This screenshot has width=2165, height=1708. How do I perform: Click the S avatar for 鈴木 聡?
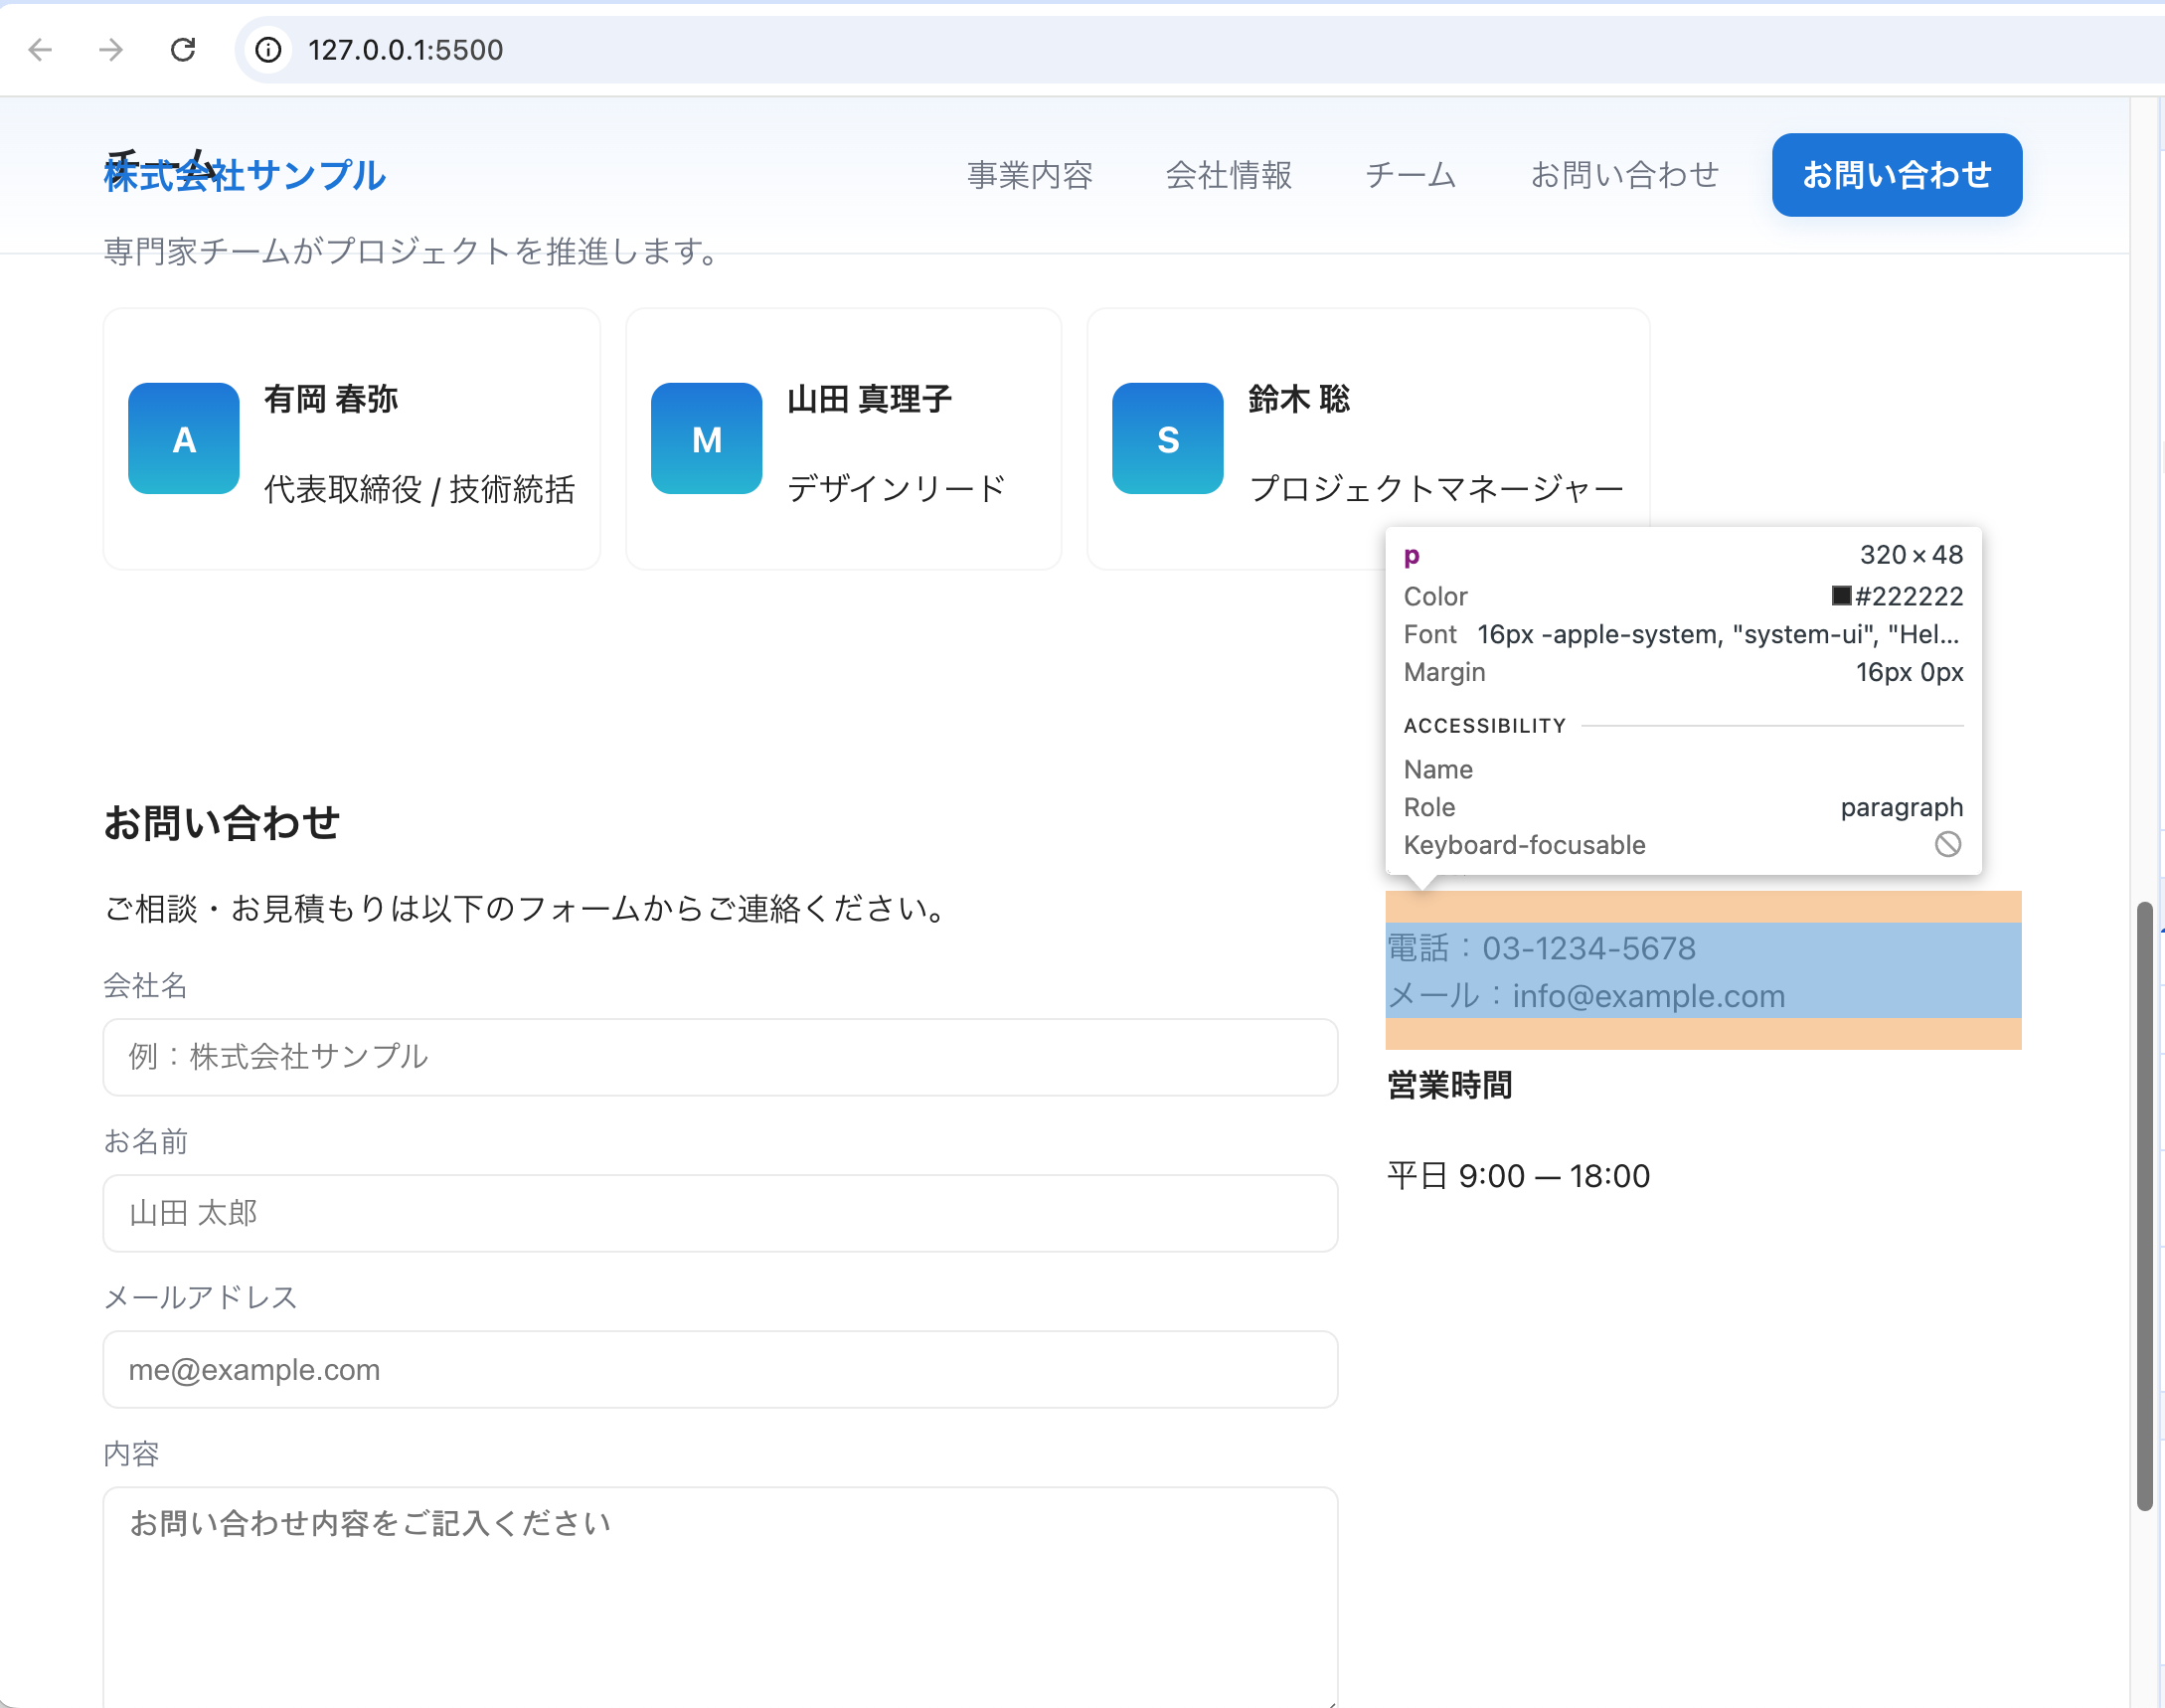pos(1167,438)
